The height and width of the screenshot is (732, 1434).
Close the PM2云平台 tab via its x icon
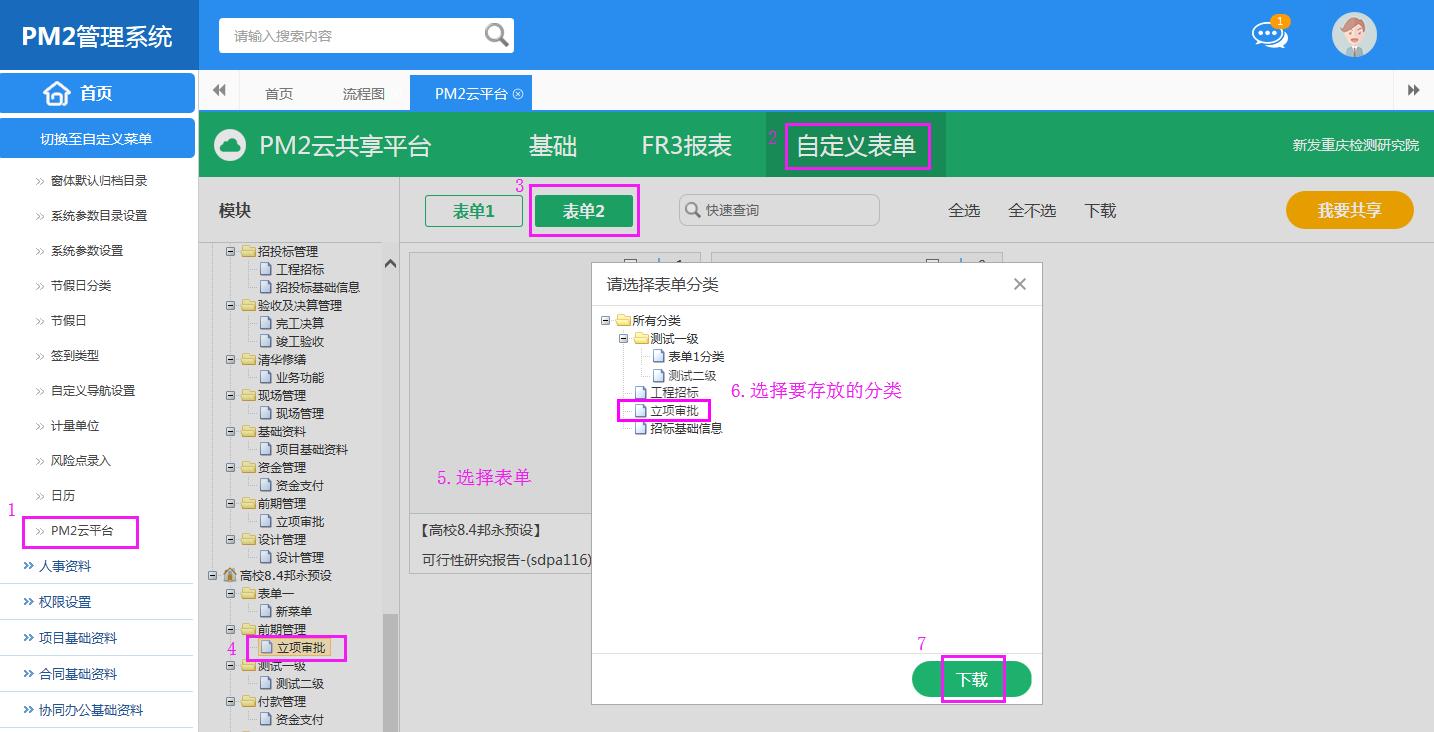(x=518, y=94)
